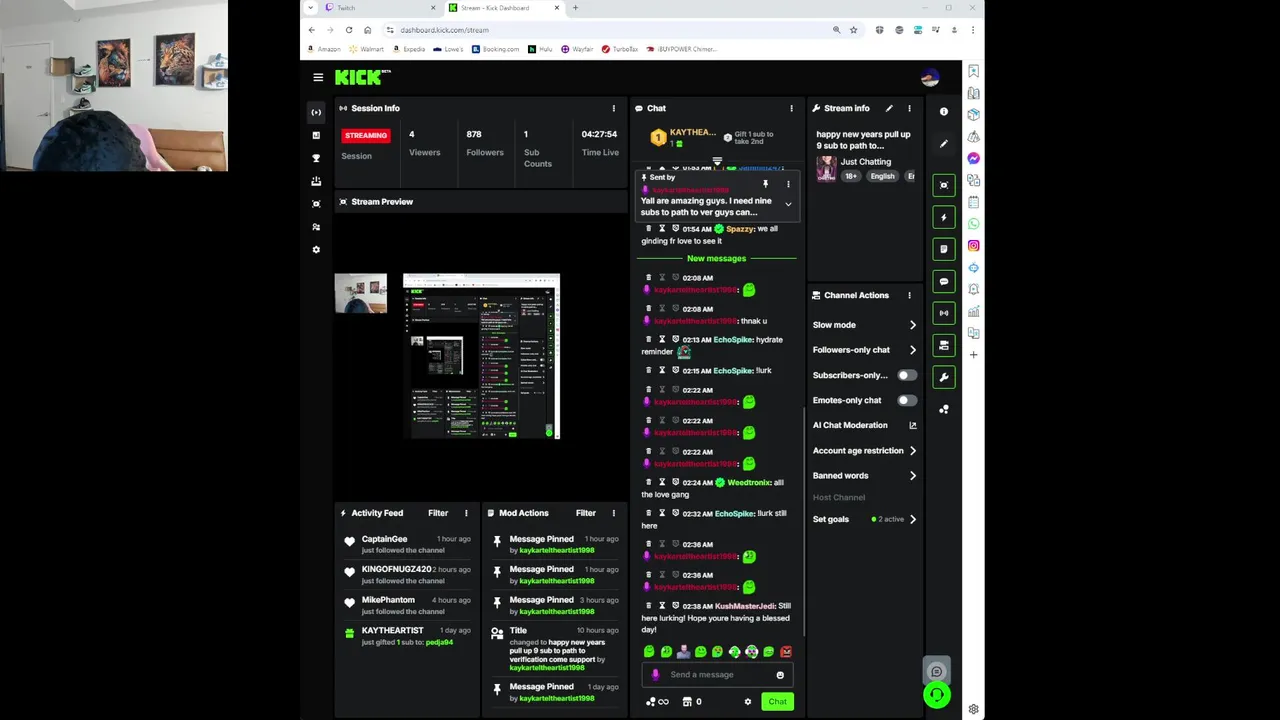Open Amazon bookmark

tap(324, 49)
